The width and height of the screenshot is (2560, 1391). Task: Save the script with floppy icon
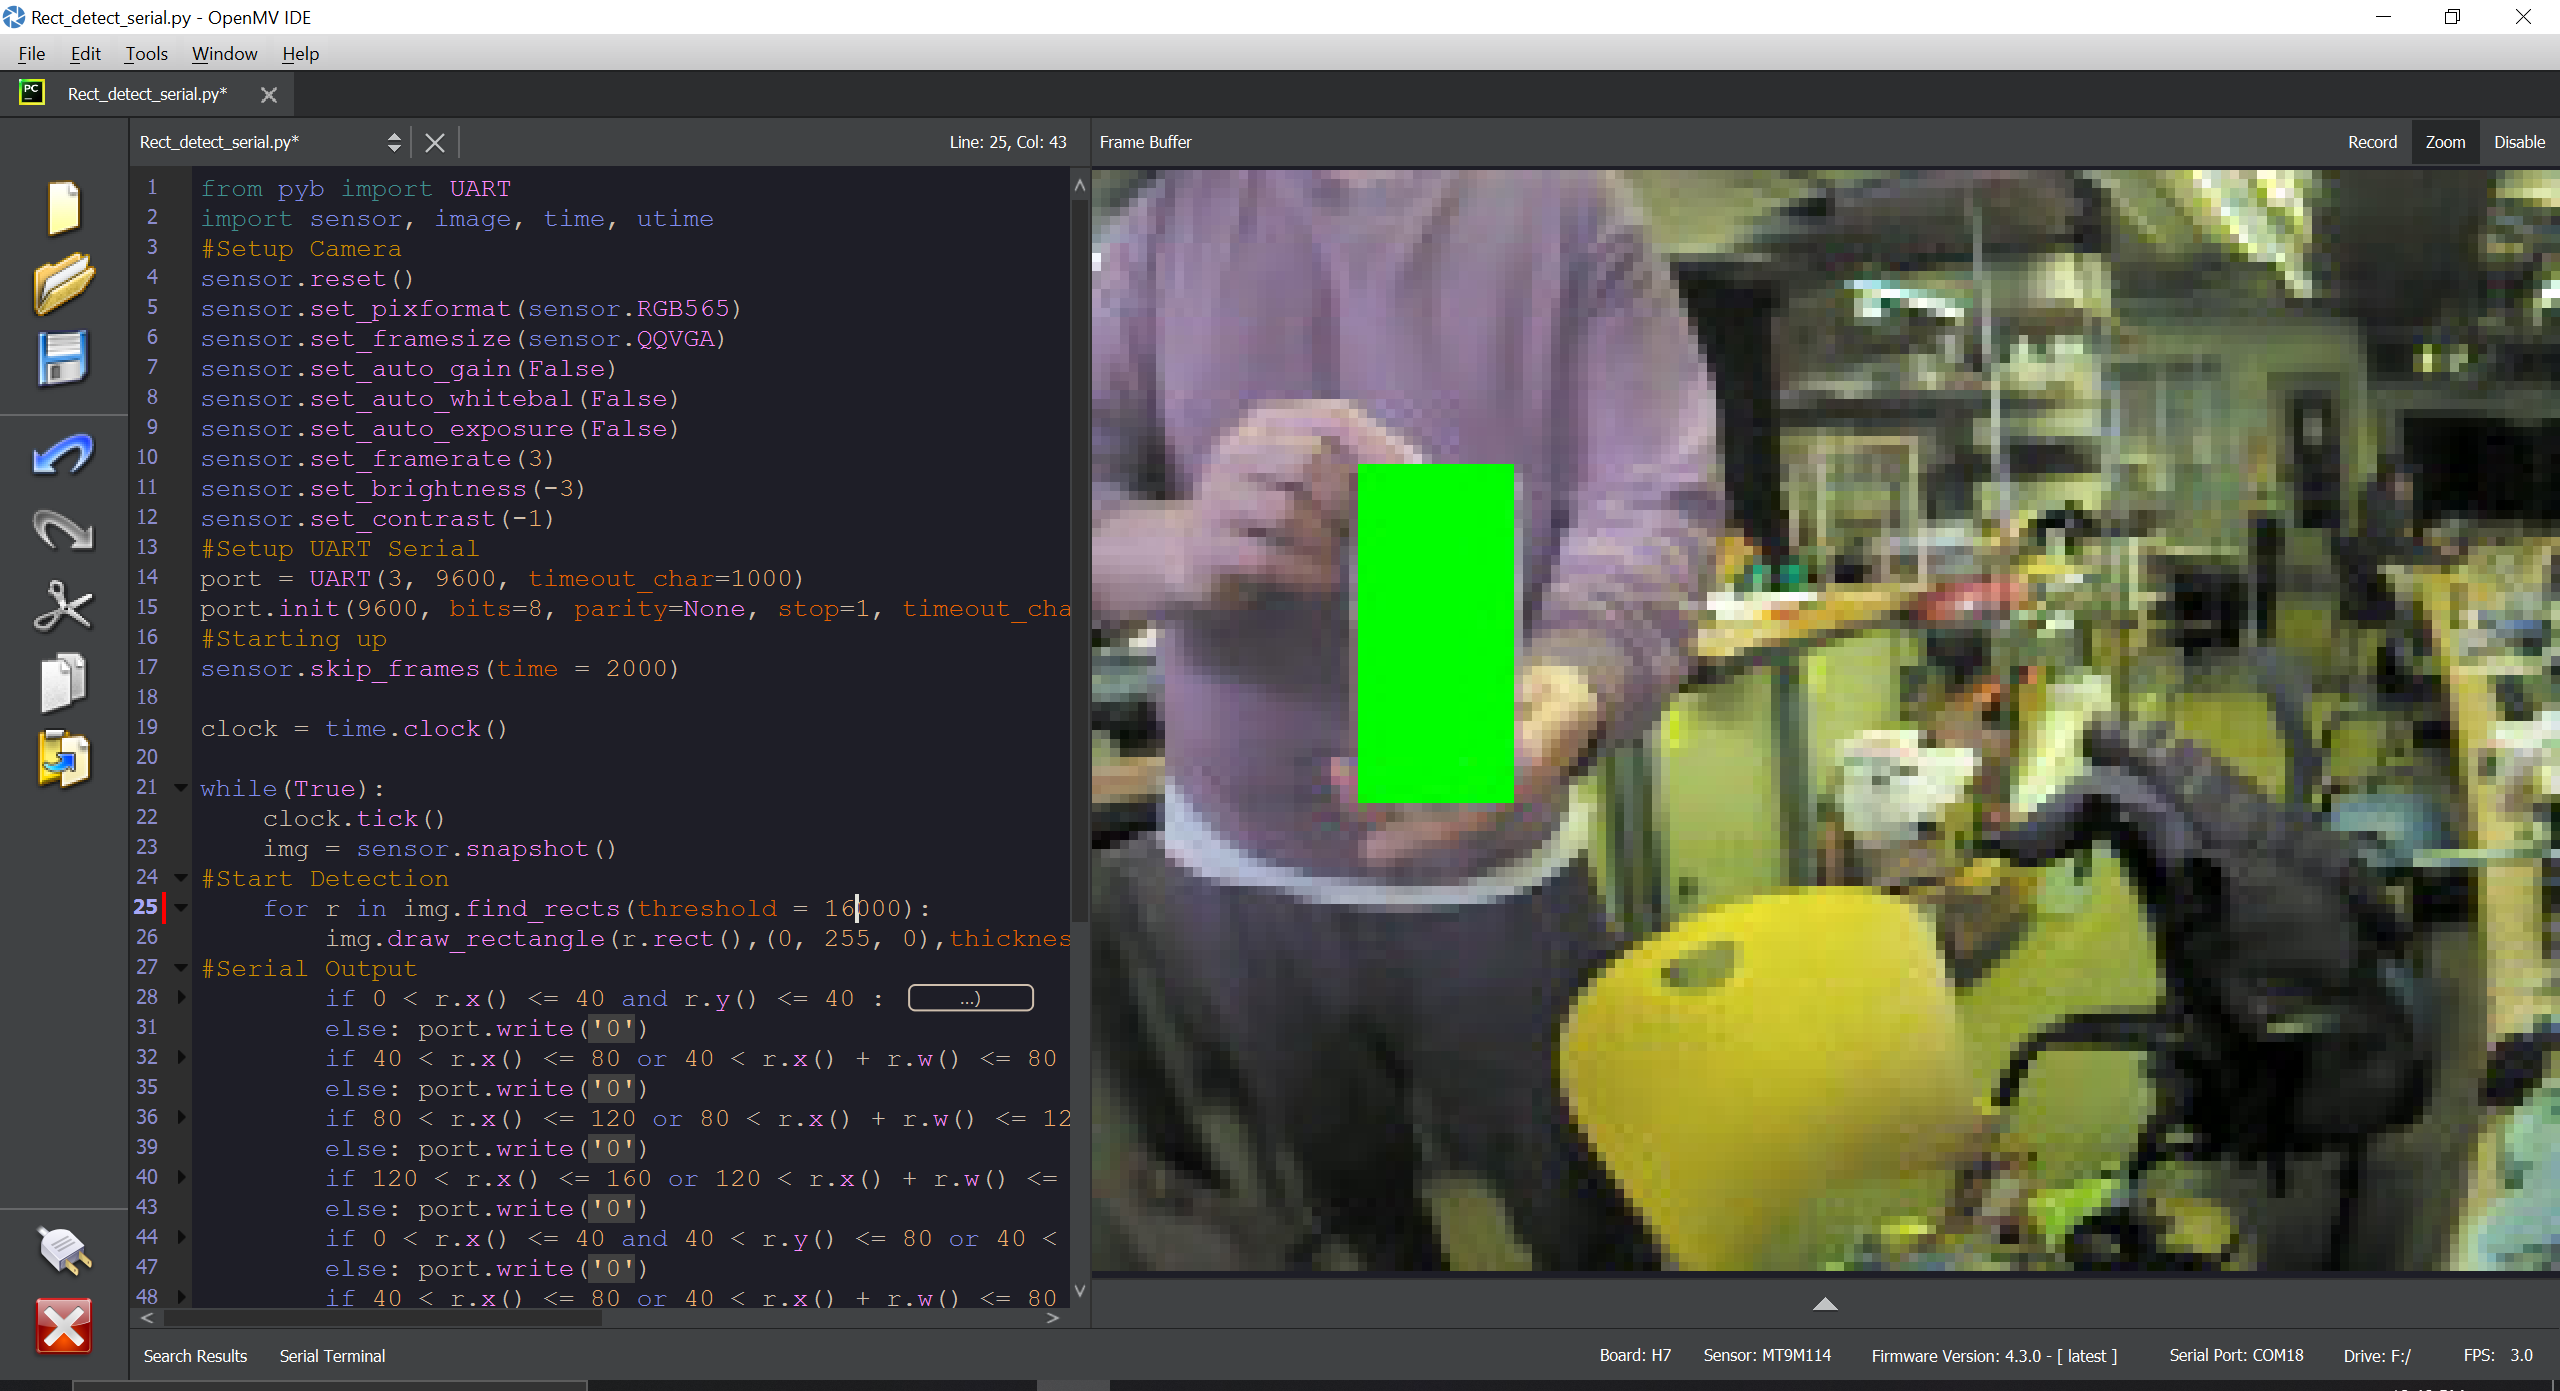63,358
